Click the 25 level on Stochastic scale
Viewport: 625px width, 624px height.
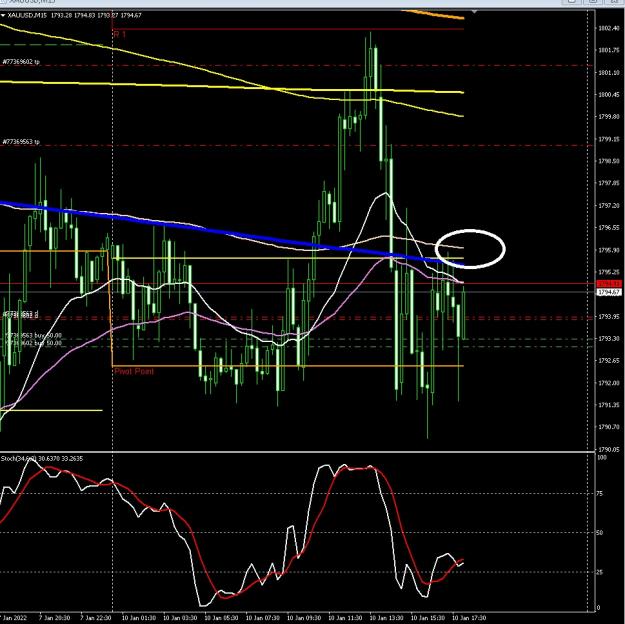[600, 572]
